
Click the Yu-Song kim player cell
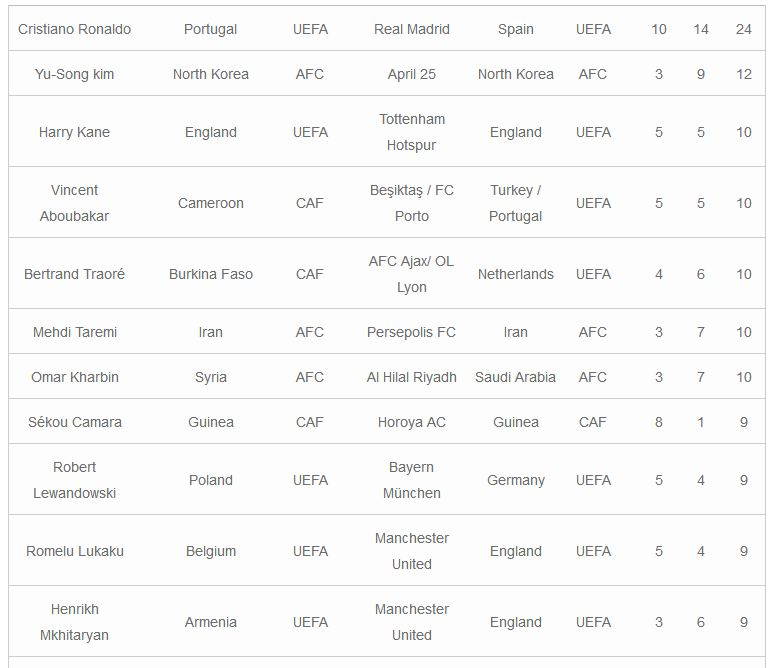(75, 74)
